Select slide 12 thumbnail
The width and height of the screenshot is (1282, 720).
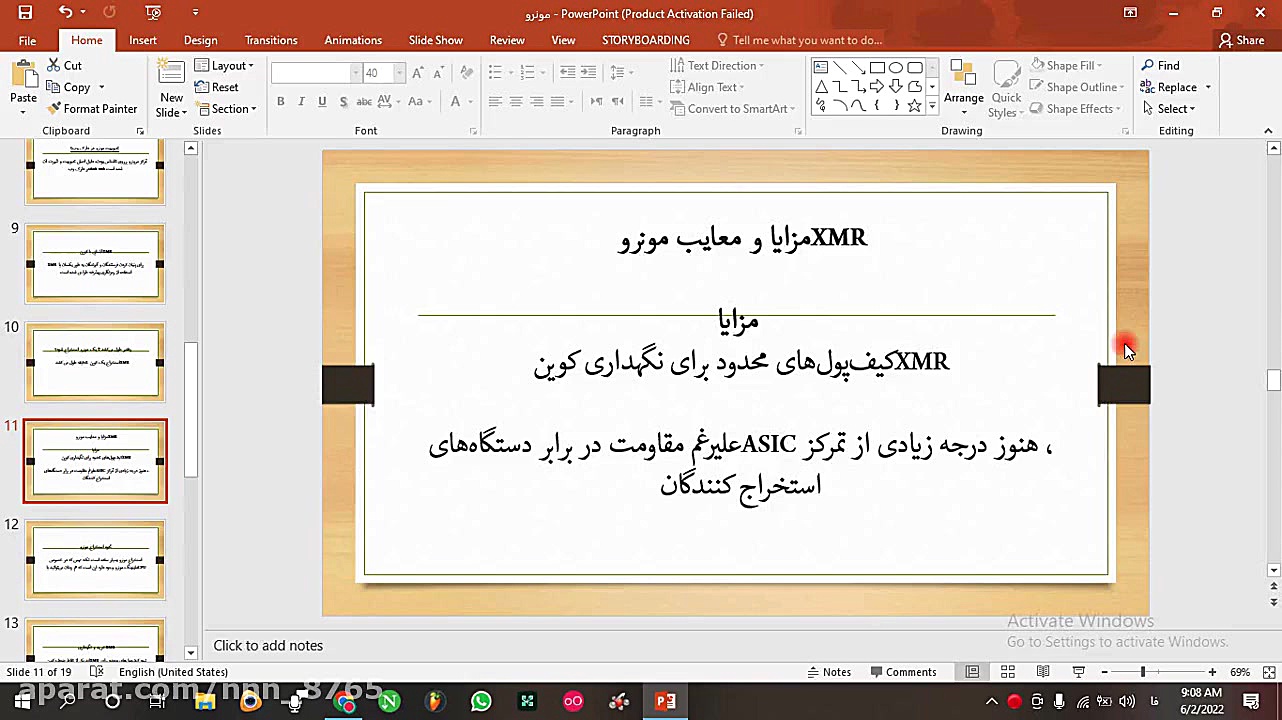(x=95, y=559)
